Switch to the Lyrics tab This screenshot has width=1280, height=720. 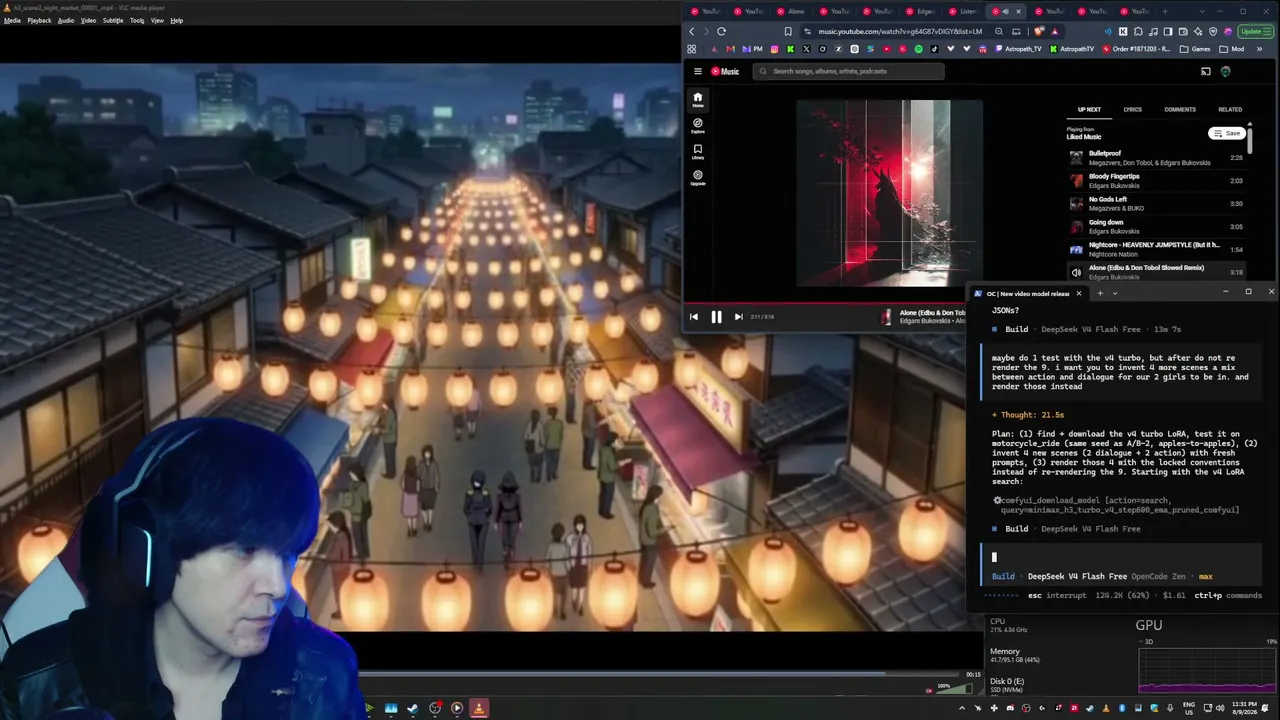click(1132, 110)
